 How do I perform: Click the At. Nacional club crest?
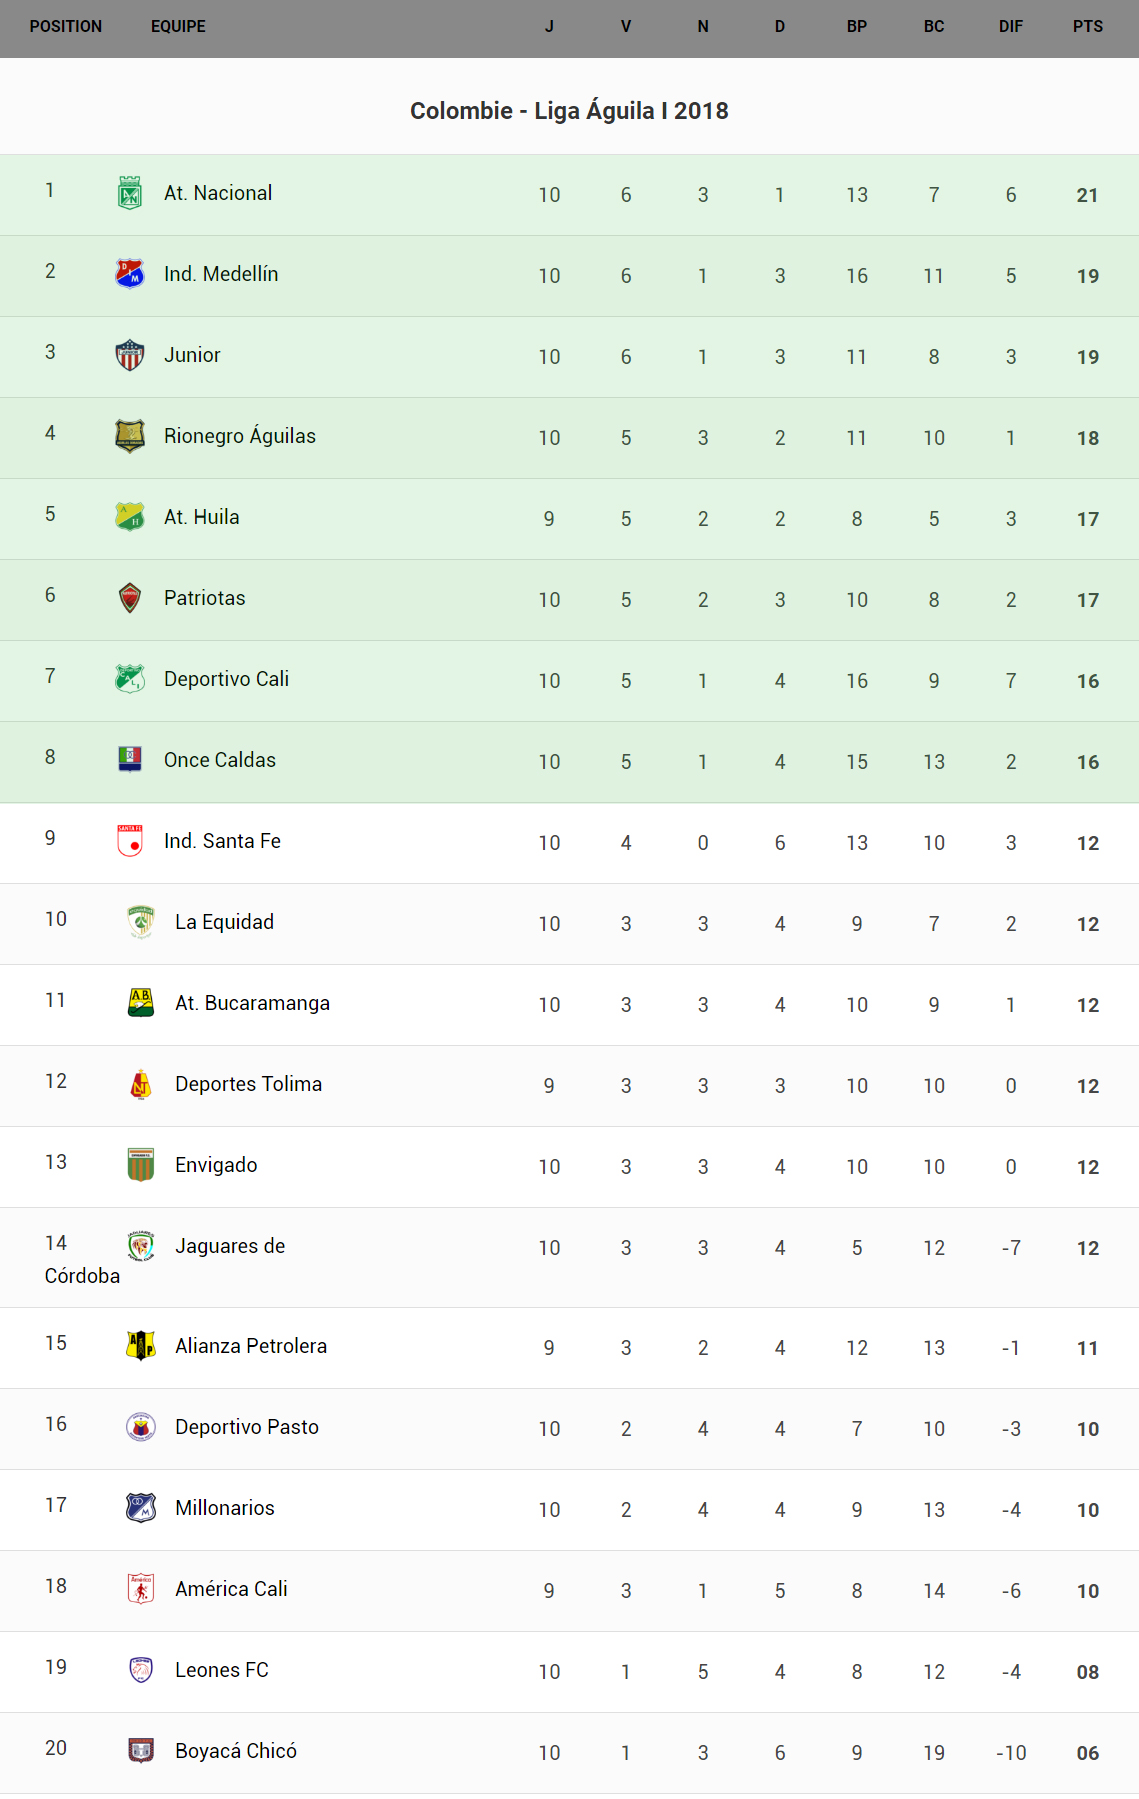tap(130, 193)
